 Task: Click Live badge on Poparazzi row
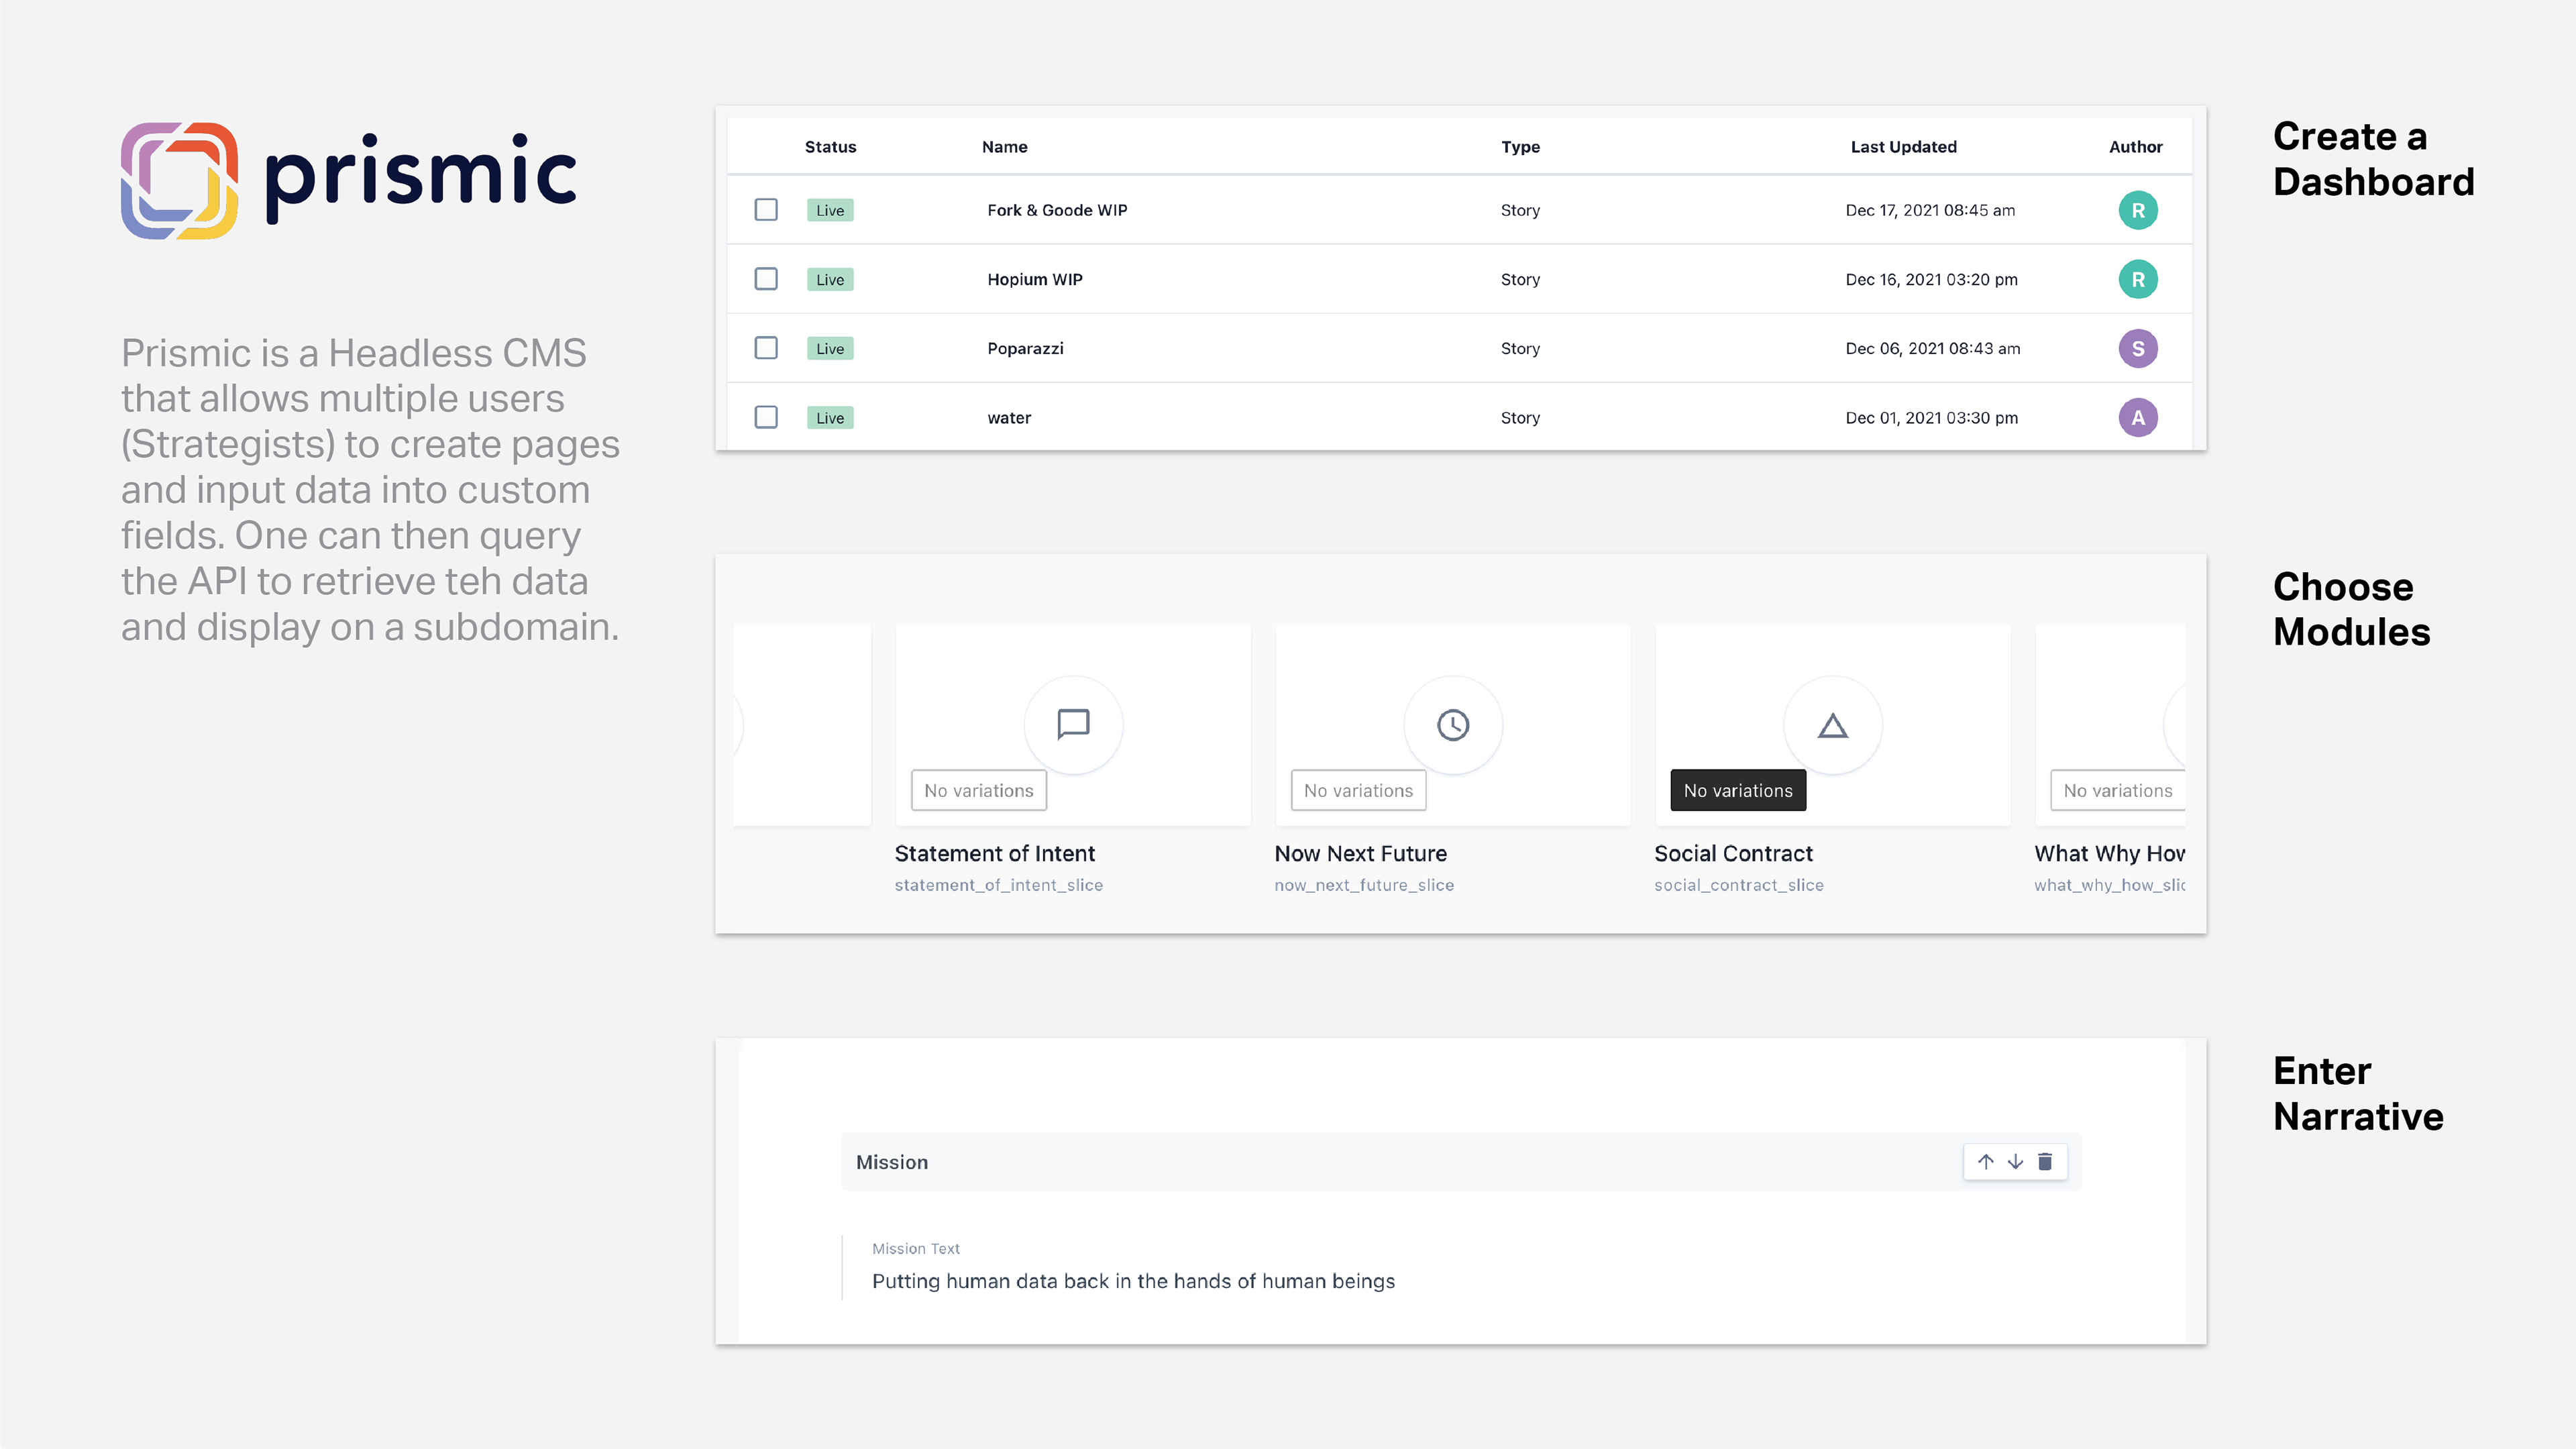(x=830, y=348)
